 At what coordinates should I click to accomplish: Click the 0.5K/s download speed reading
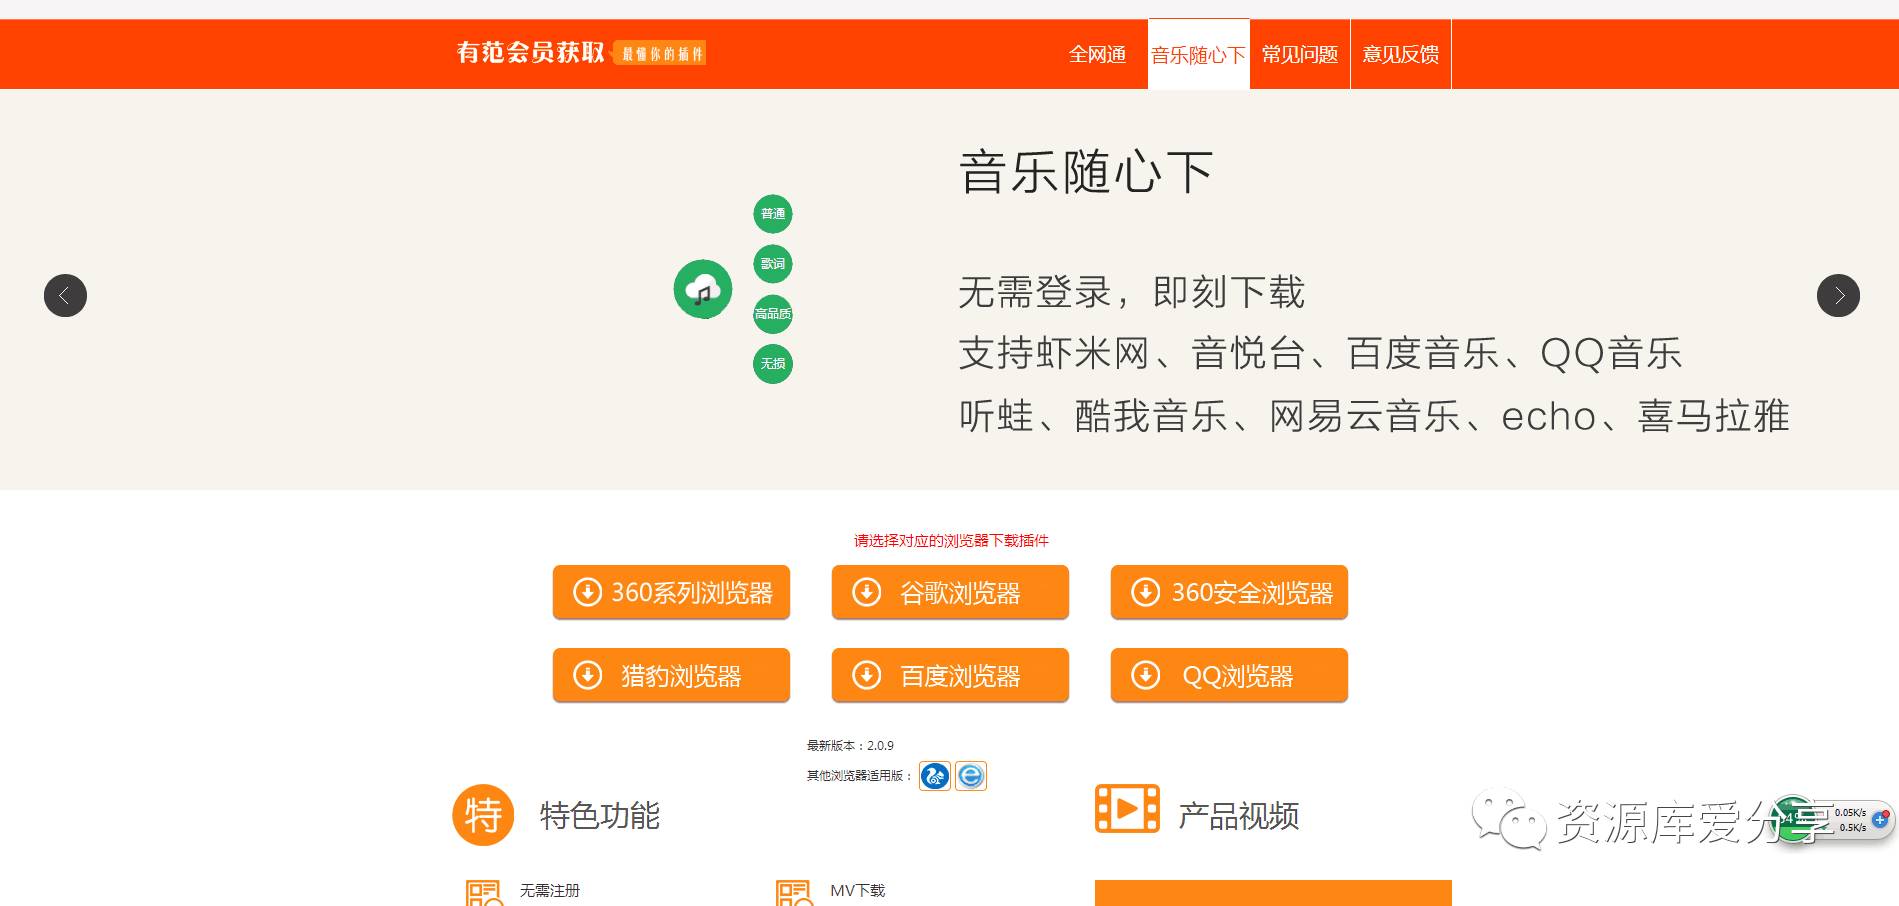pyautogui.click(x=1852, y=828)
